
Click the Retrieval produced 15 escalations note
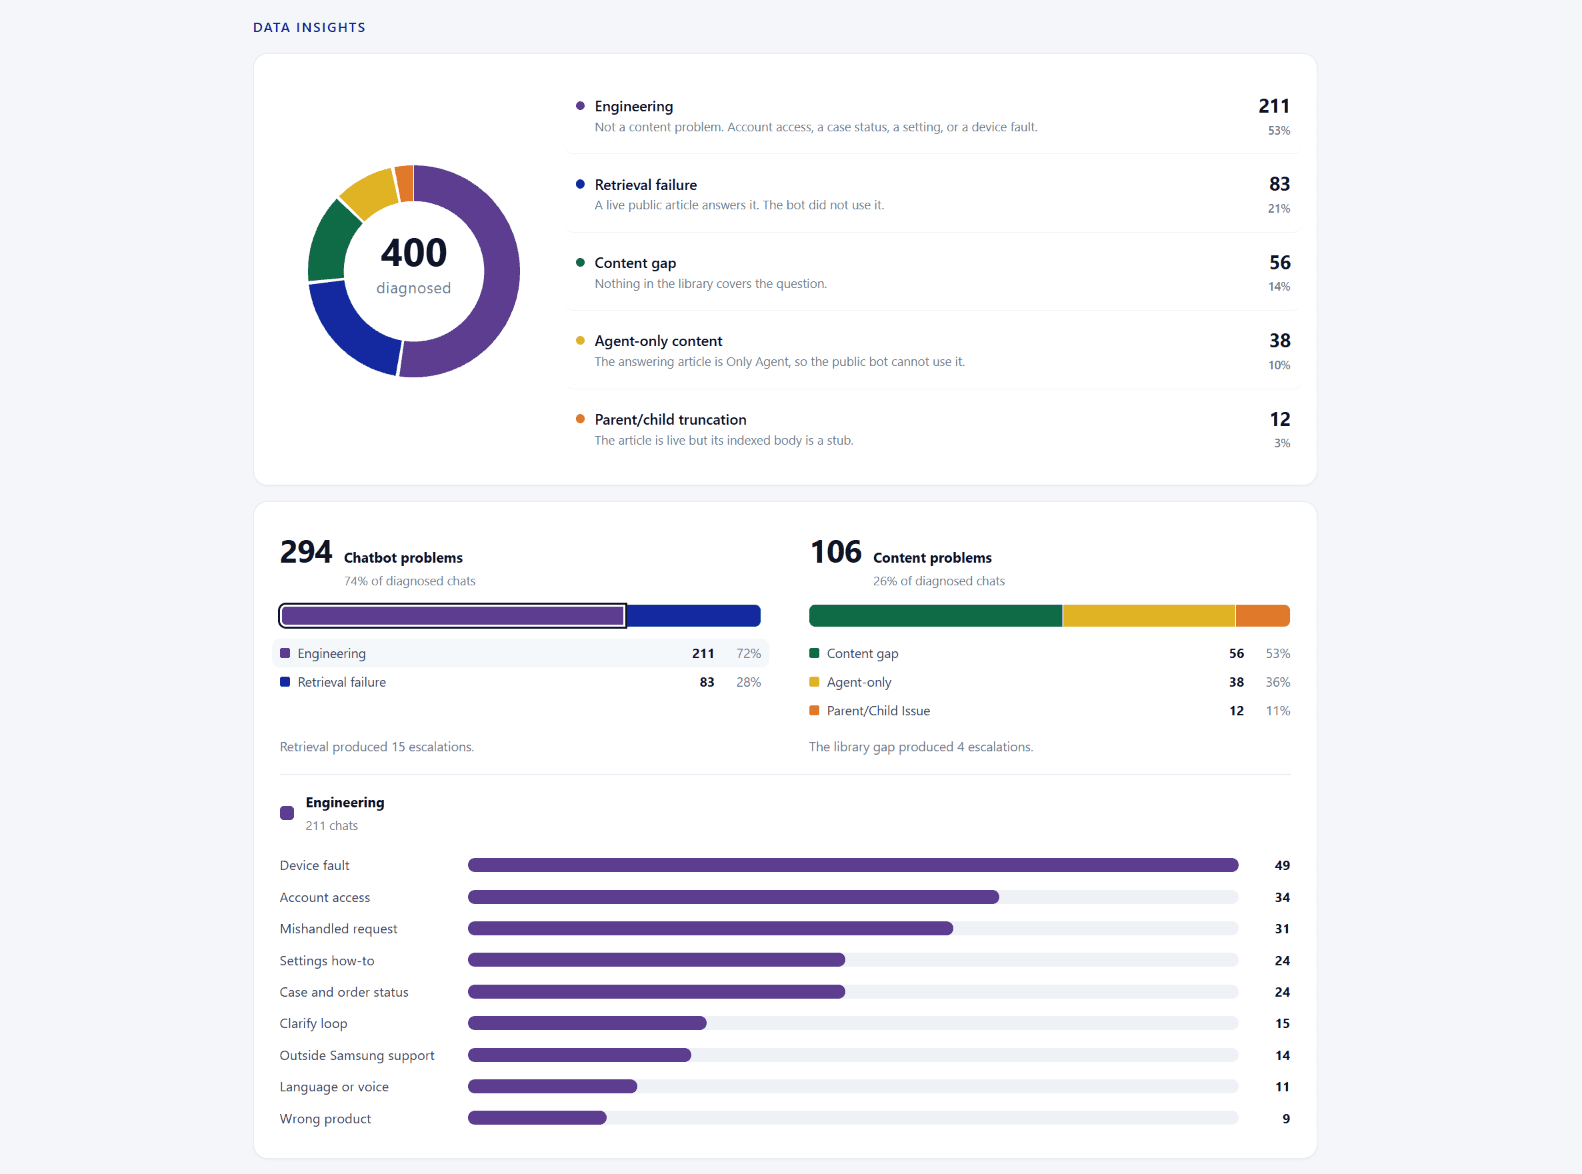point(377,747)
